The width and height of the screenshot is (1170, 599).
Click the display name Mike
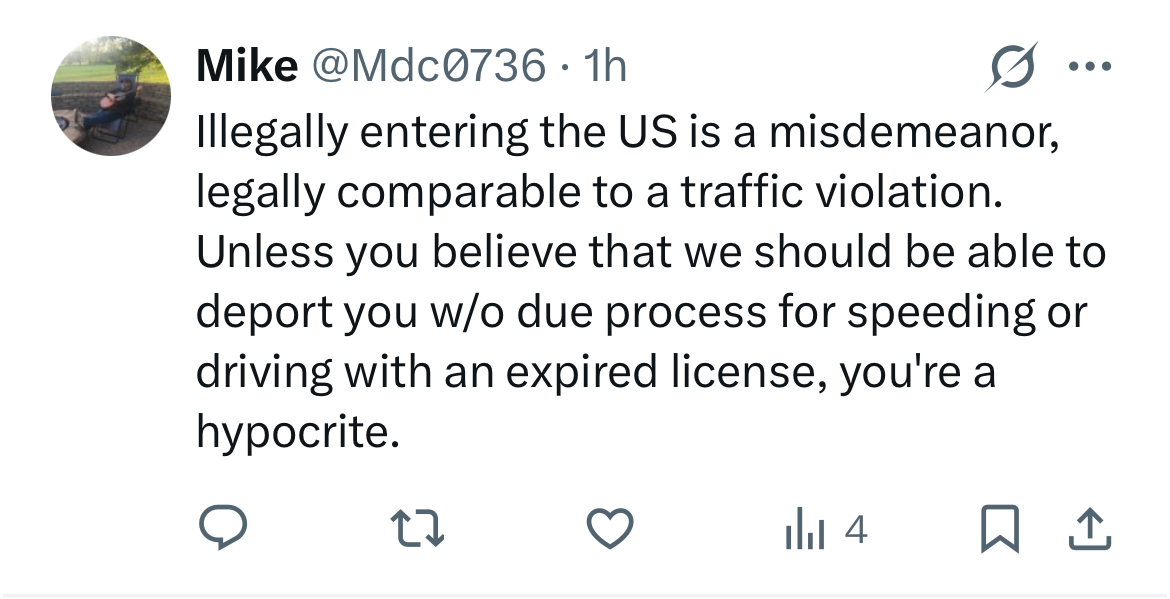pyautogui.click(x=247, y=67)
